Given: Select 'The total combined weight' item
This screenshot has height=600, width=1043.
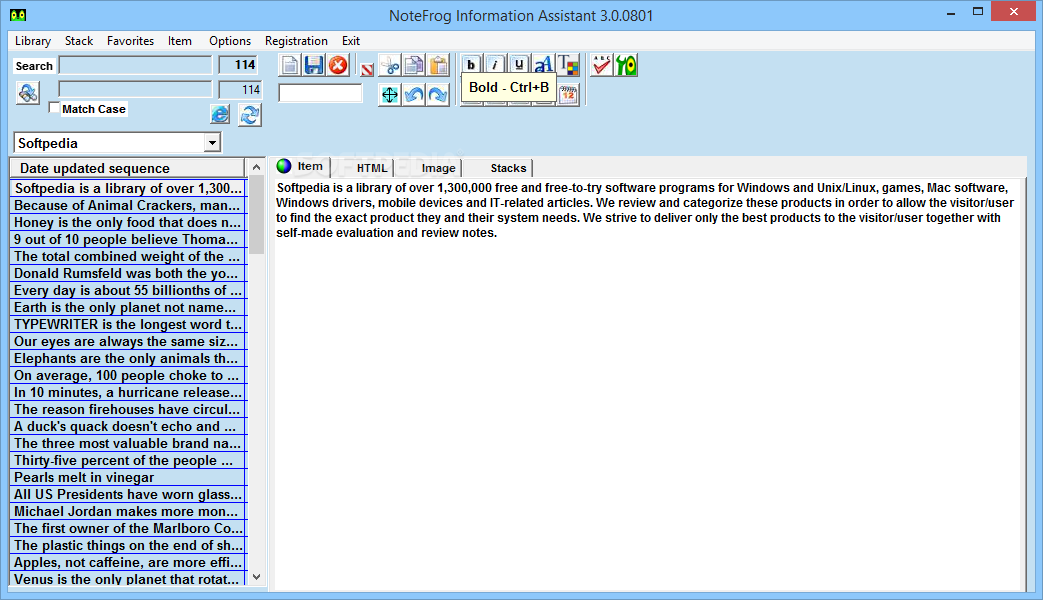Looking at the screenshot, I should (x=128, y=256).
